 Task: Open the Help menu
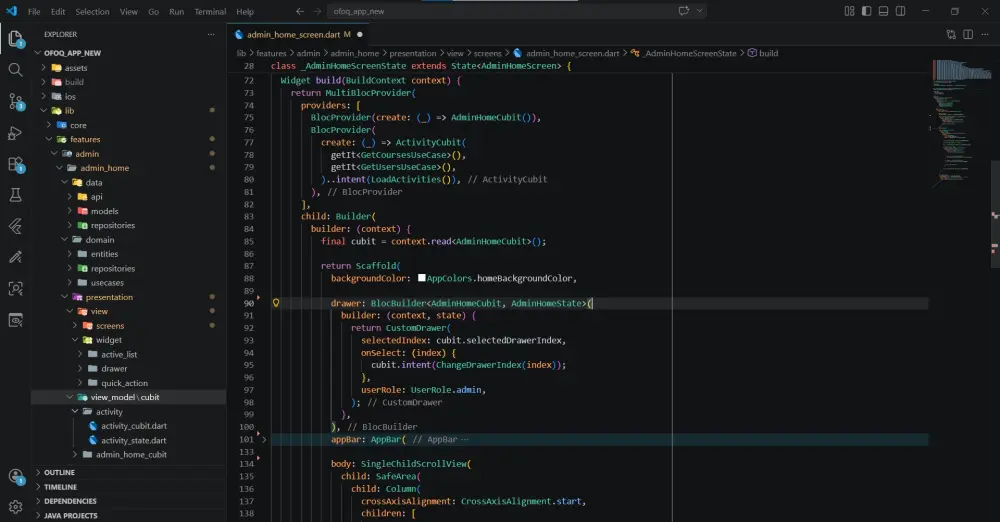(245, 11)
